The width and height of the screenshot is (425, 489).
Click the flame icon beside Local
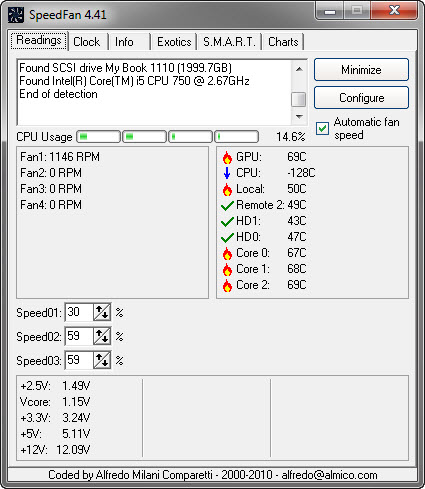click(x=227, y=189)
